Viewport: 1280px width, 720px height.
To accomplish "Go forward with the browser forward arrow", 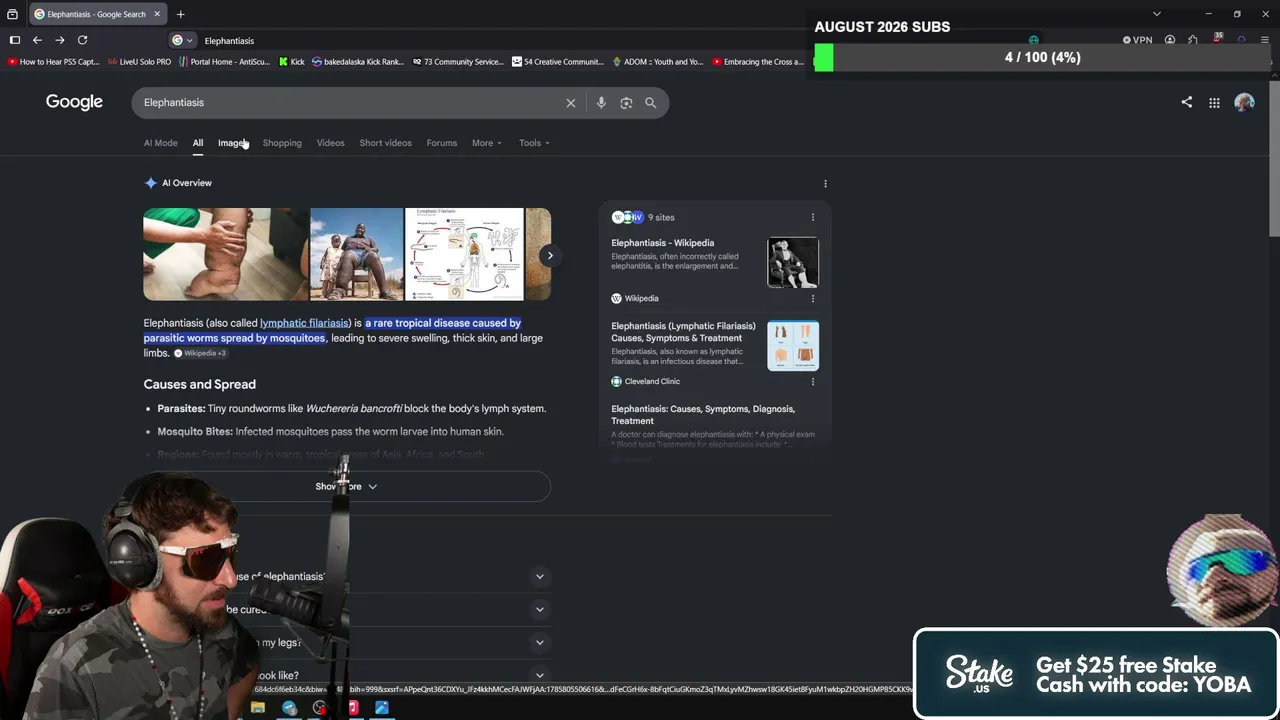I will (x=60, y=40).
